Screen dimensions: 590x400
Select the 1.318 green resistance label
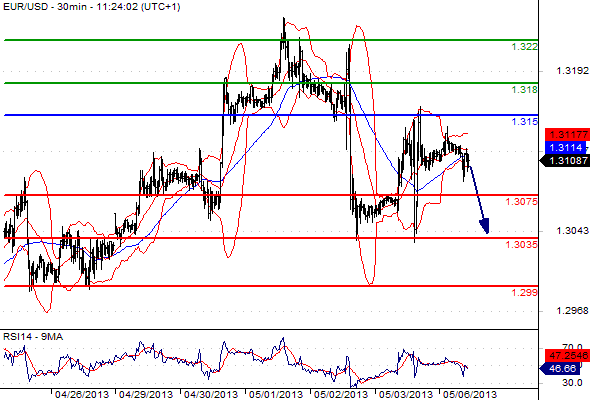point(525,90)
